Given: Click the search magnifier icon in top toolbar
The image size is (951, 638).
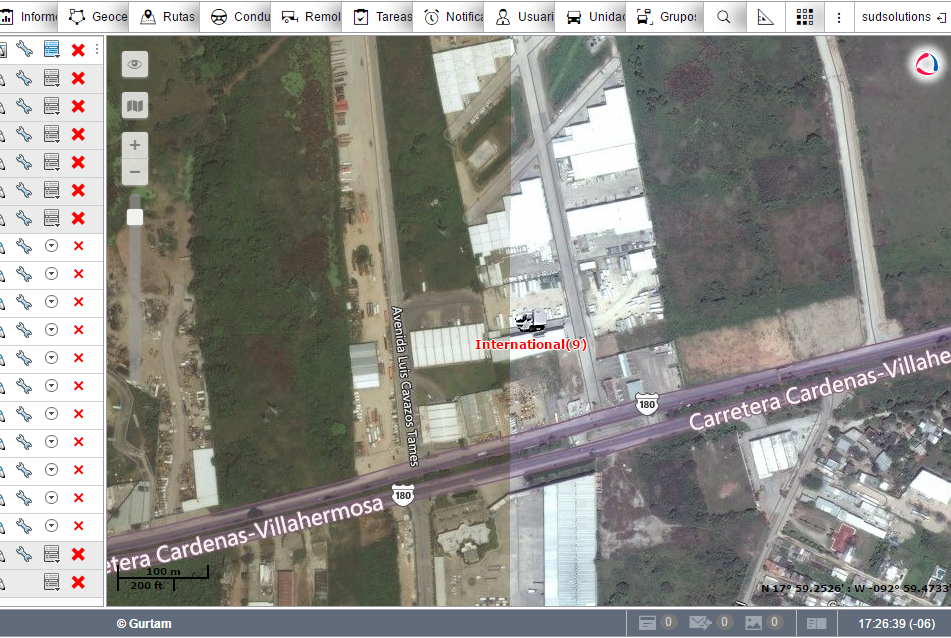Looking at the screenshot, I should [x=724, y=17].
